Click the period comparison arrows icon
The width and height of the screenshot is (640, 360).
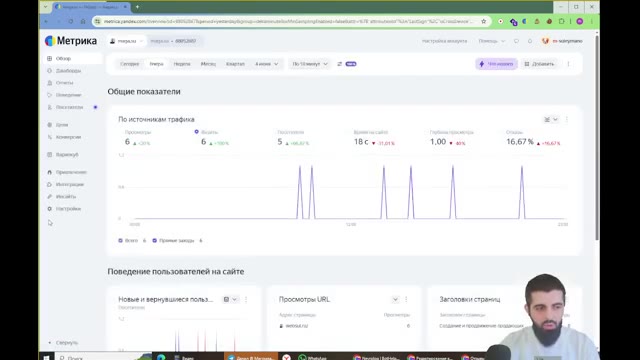[x=340, y=64]
